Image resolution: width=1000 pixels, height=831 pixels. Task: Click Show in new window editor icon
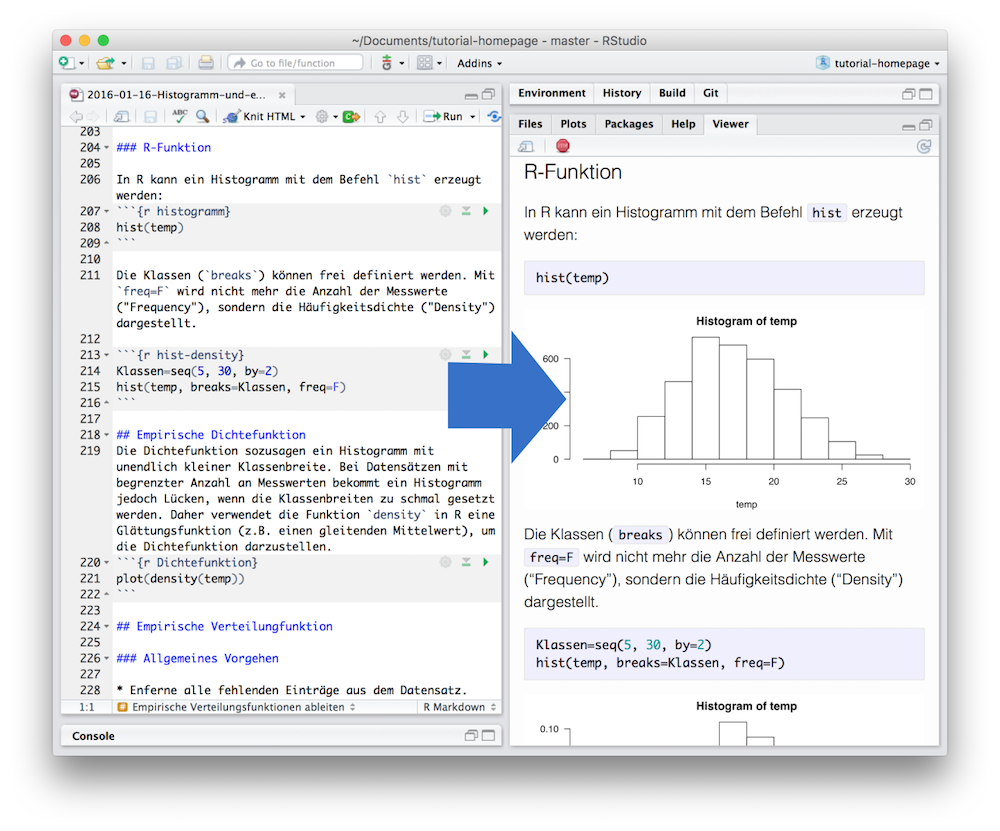point(121,116)
